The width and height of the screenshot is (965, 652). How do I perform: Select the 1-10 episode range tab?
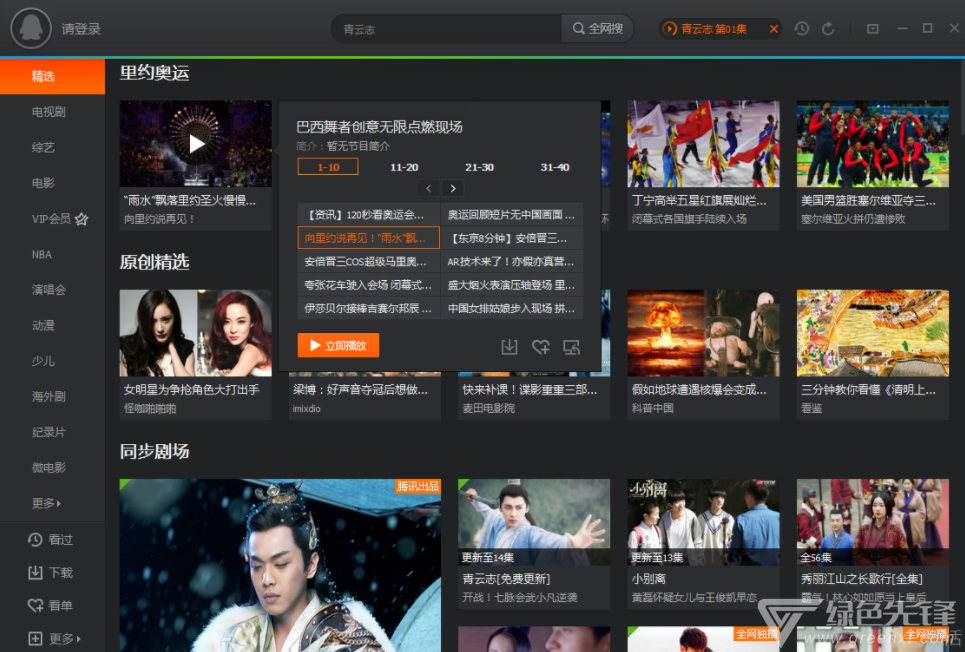click(x=328, y=167)
